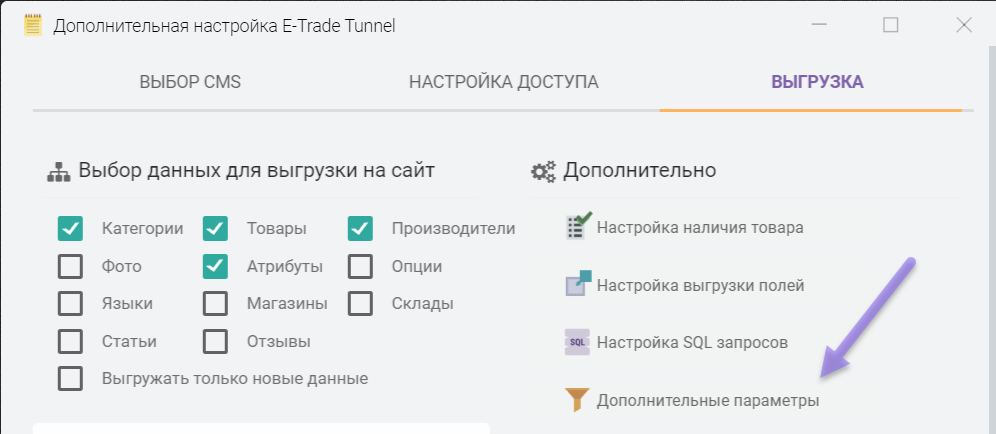Open Настройка наличия товара link
This screenshot has height=434, width=996.
click(x=699, y=228)
